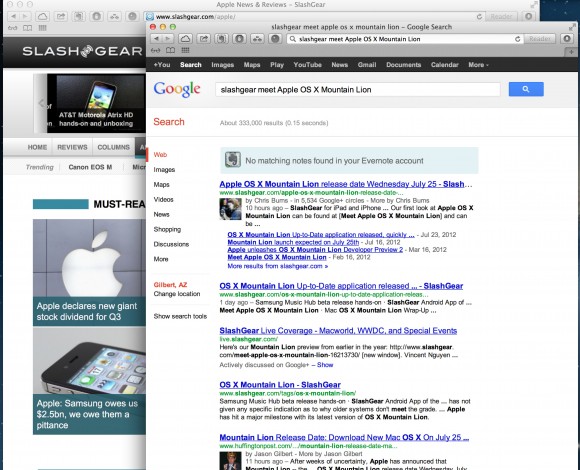Open YouTube in Google top bar
Image resolution: width=580 pixels, height=470 pixels.
(x=307, y=65)
